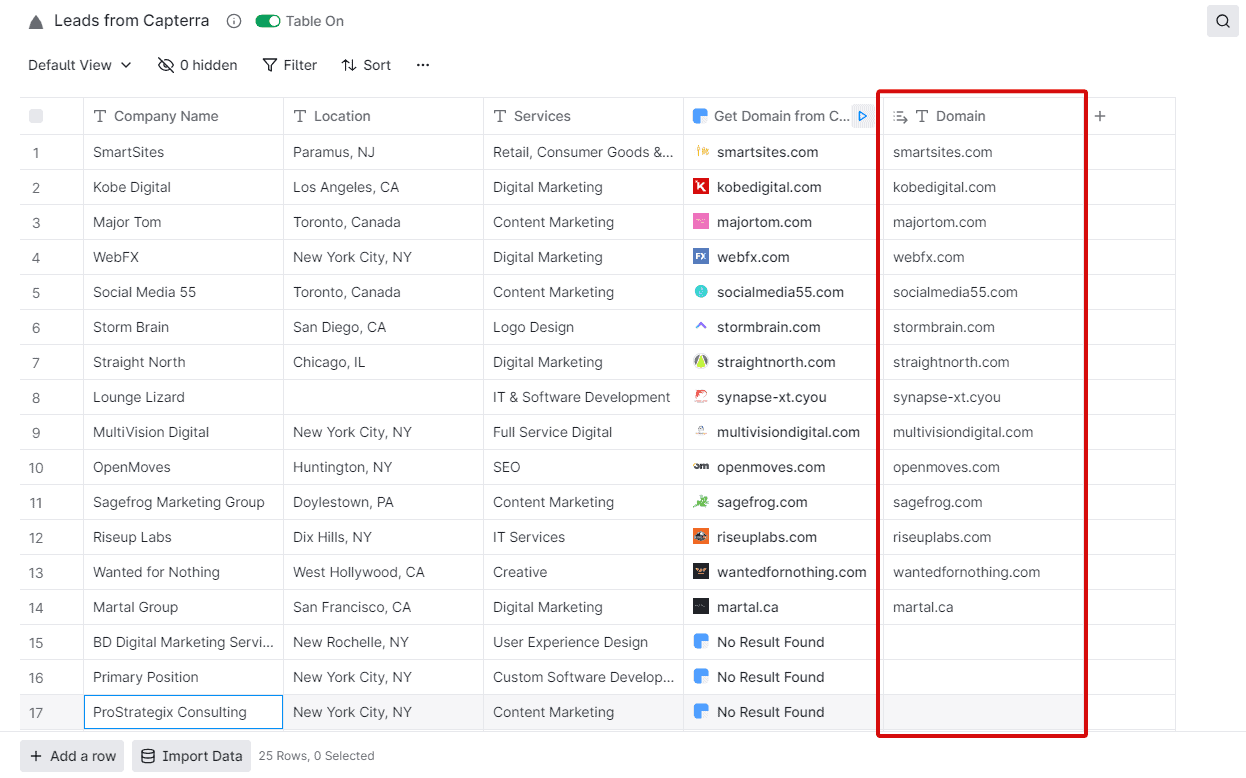
Task: Click the empty Location cell for Lounge Lizard
Action: coord(384,397)
